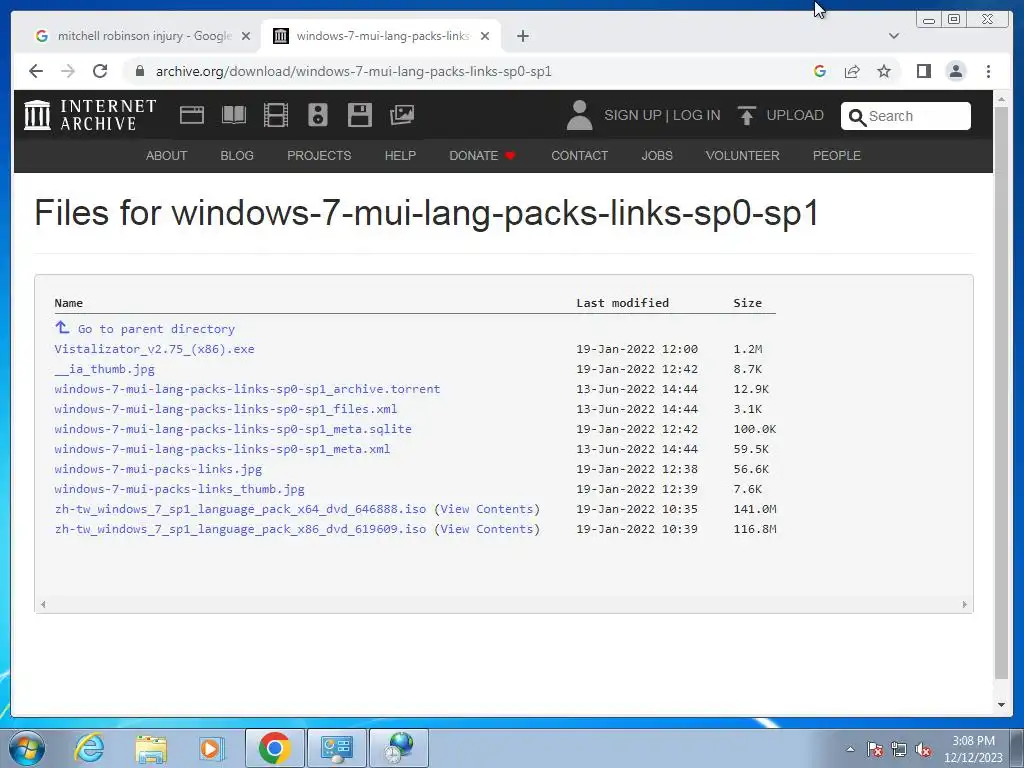The image size is (1024, 768).
Task: Click the browser forward arrow
Action: tap(68, 71)
